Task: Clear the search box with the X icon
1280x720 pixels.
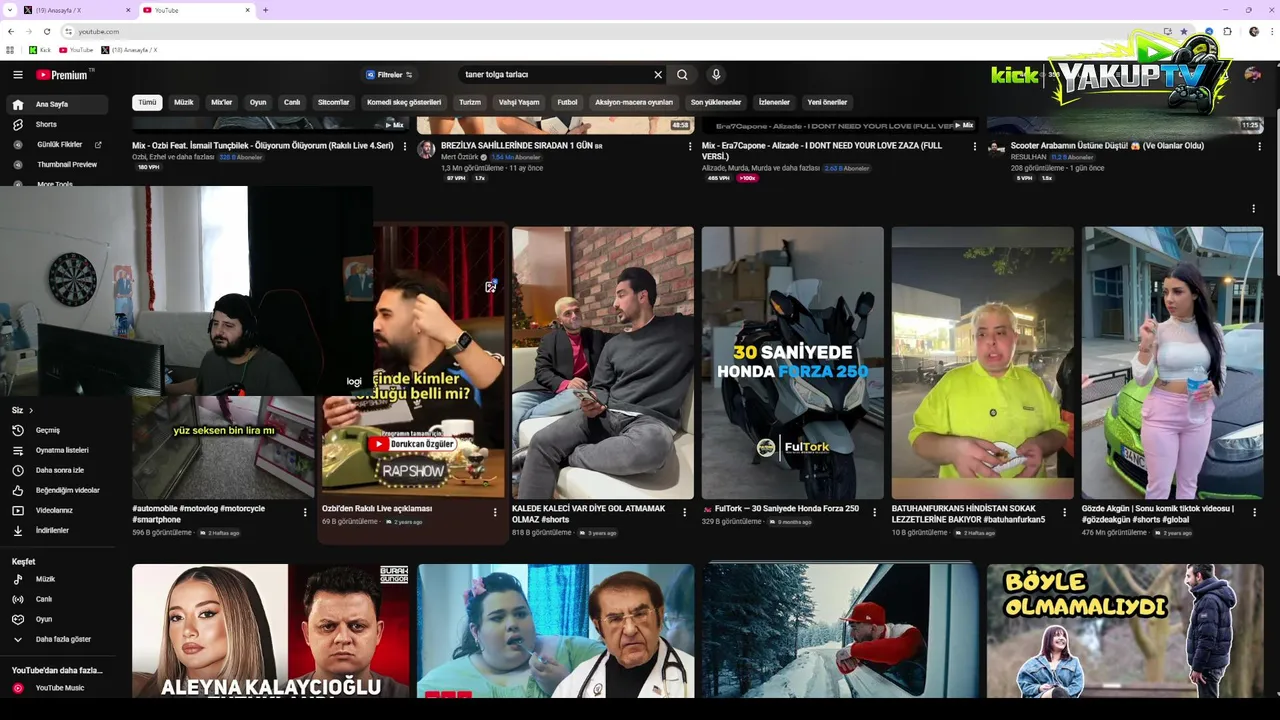Action: tap(658, 75)
